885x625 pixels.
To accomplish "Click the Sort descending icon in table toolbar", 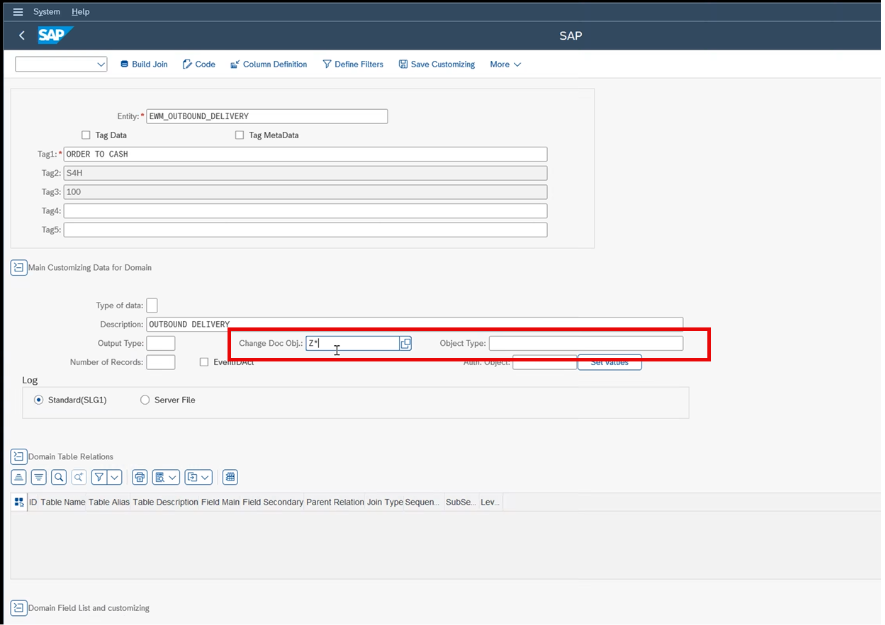I will click(39, 477).
